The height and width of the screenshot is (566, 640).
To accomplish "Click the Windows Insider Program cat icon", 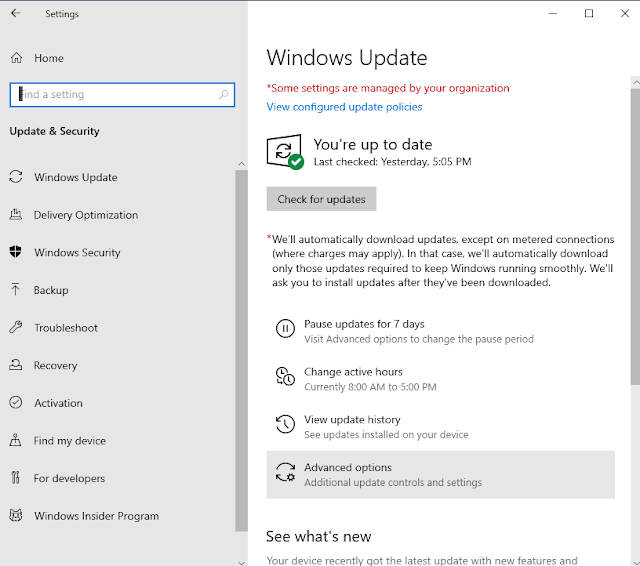I will pyautogui.click(x=16, y=515).
